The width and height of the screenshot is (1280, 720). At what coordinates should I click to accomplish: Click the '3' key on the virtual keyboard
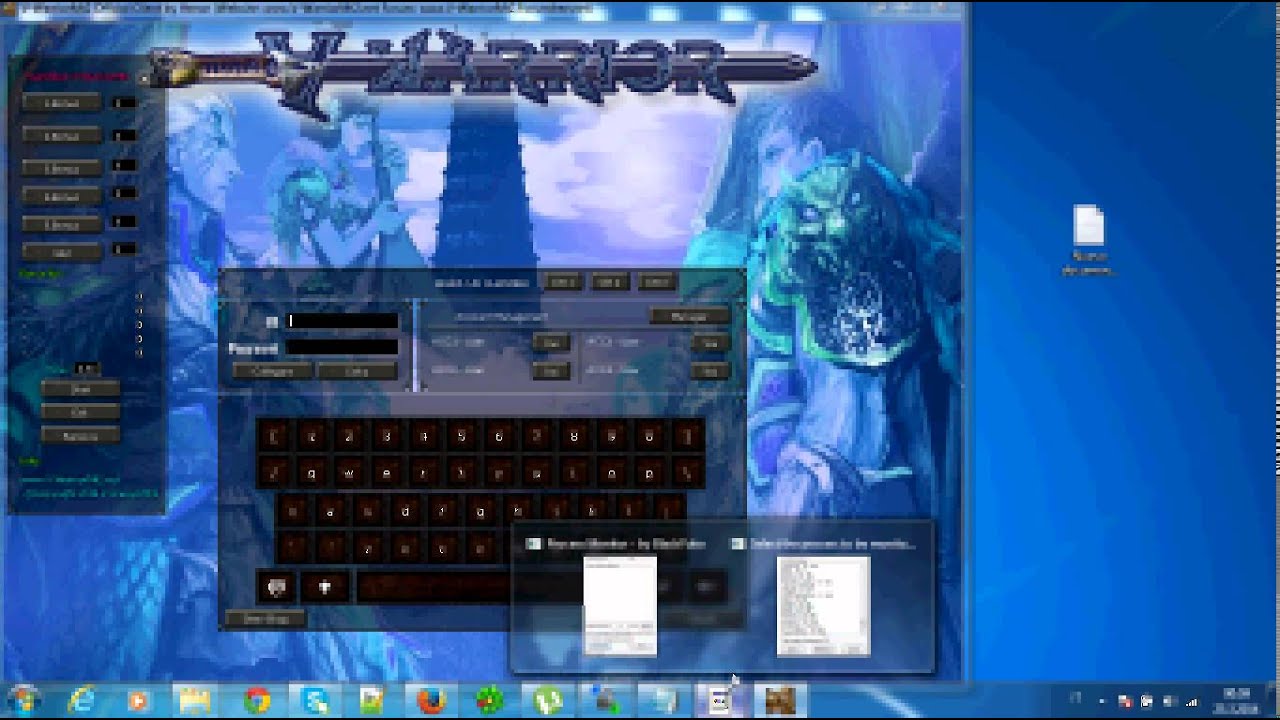387,436
